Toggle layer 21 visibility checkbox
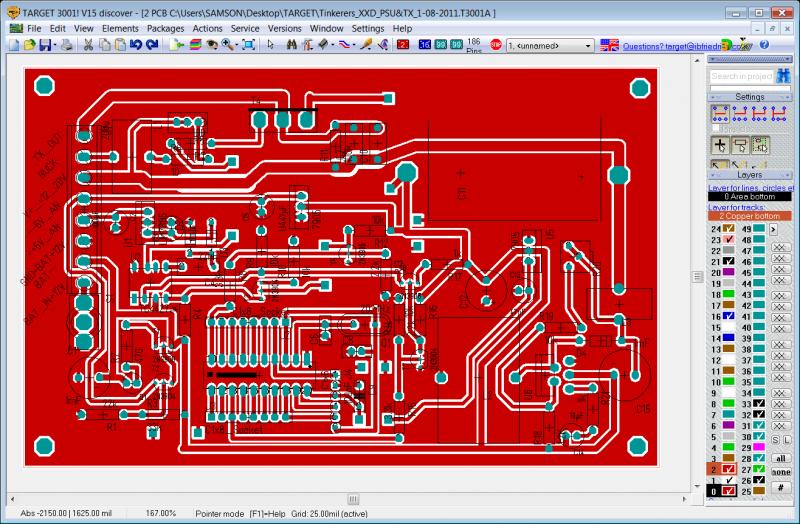Viewport: 800px width, 524px height. click(729, 260)
